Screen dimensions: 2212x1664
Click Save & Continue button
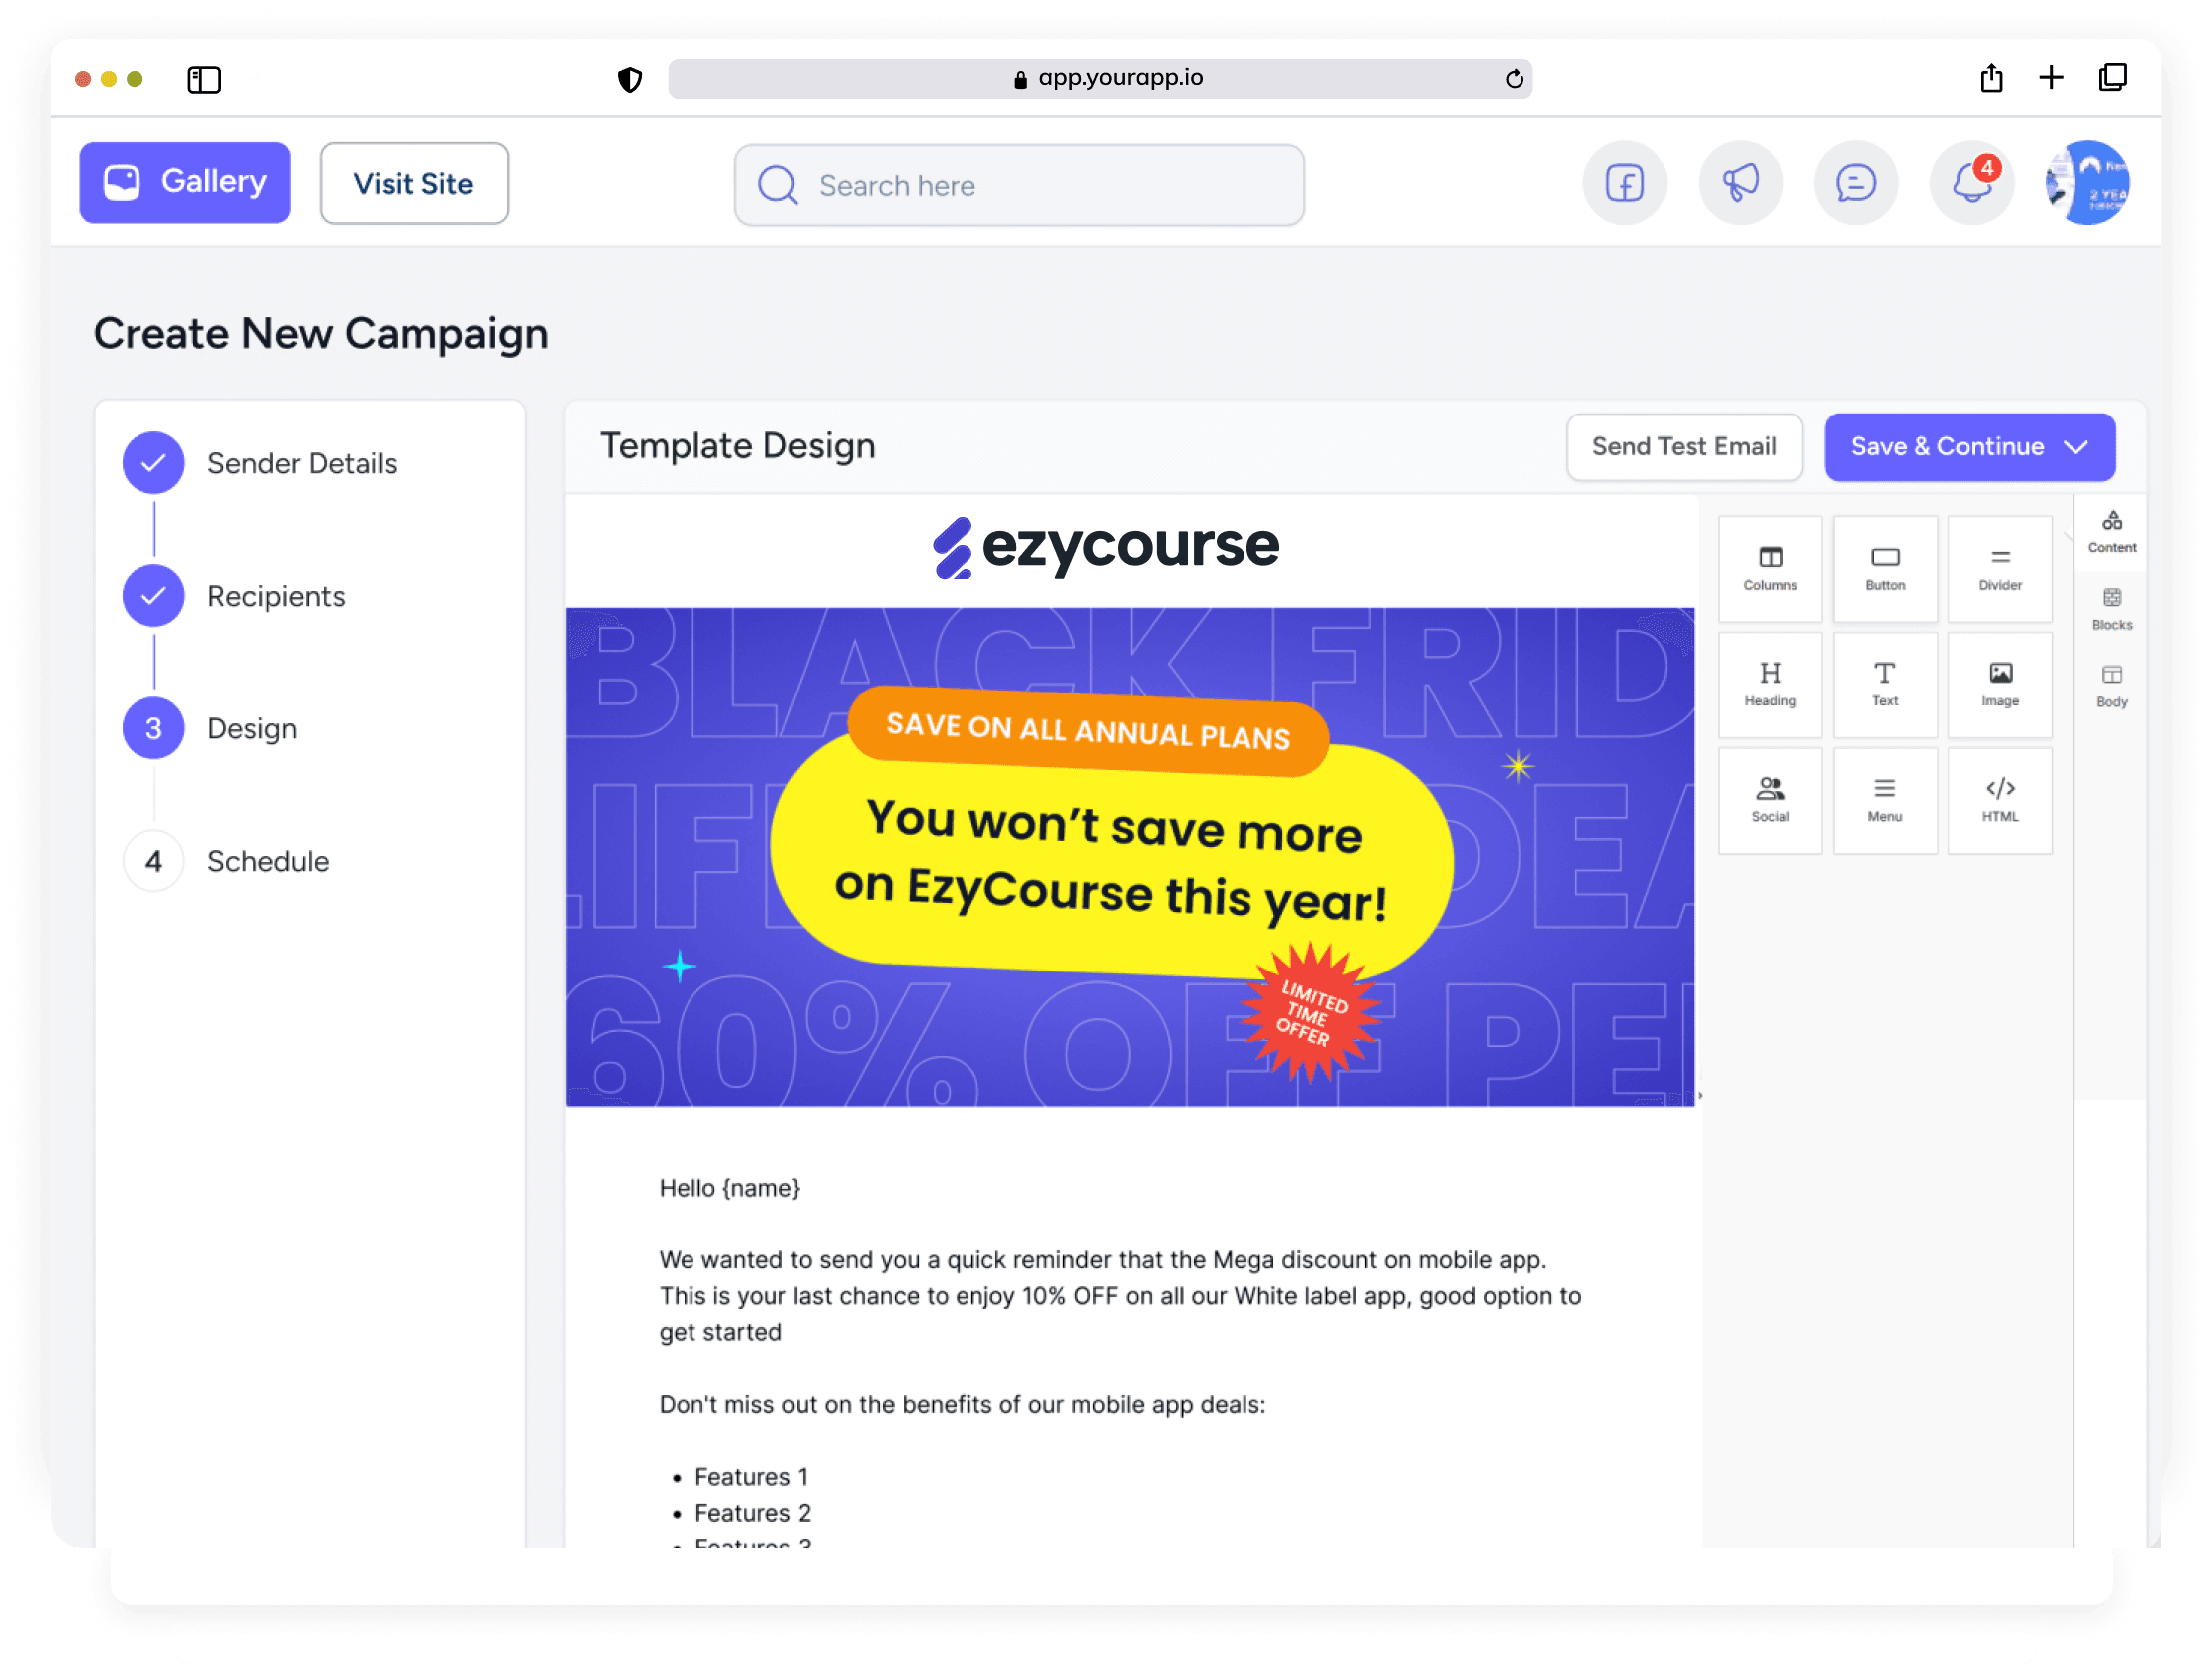(x=1970, y=447)
